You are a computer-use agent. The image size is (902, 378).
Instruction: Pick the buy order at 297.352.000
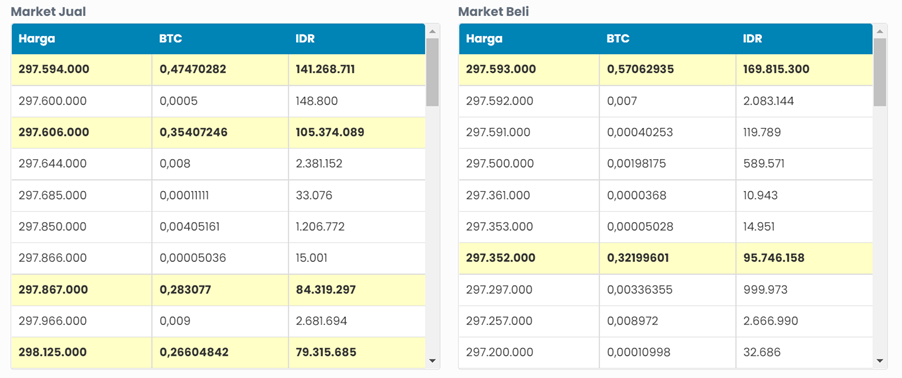pos(666,258)
